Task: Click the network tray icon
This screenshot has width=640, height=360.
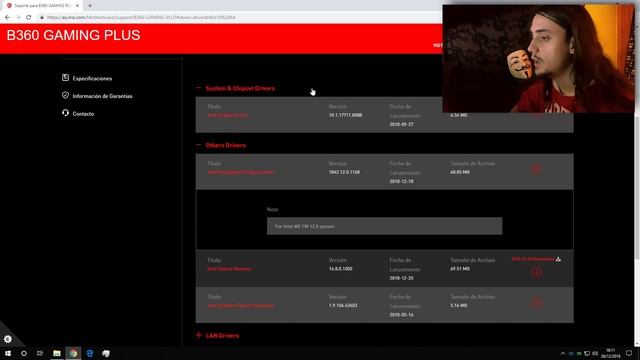Action: 587,353
